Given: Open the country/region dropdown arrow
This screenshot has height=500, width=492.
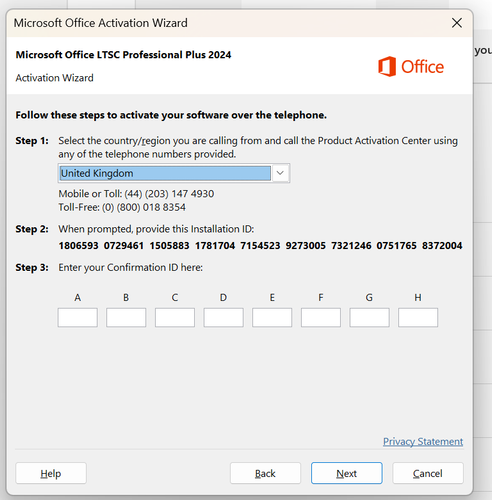Looking at the screenshot, I should 280,173.
